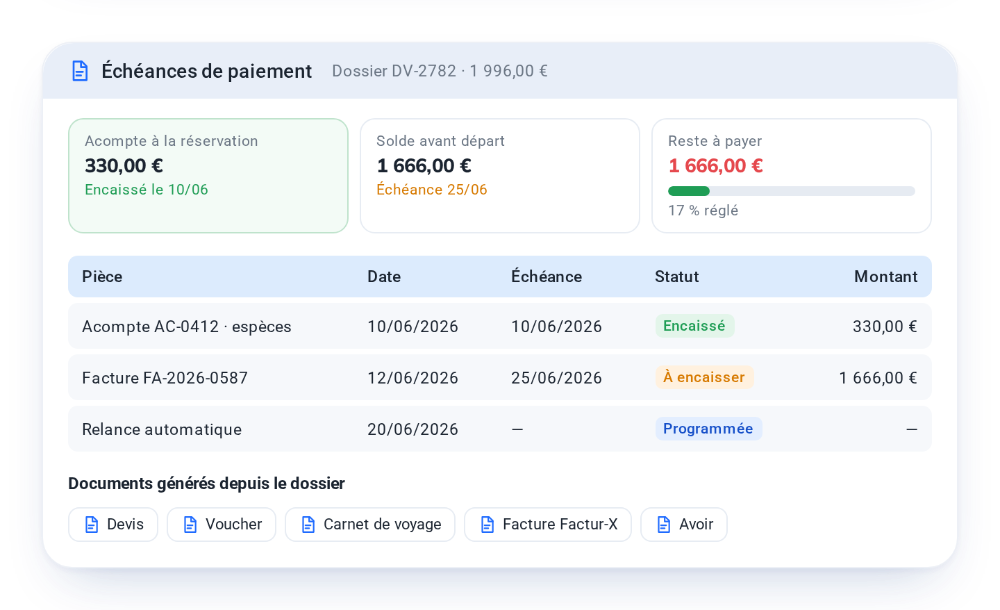Click the 20/06/2026 date cell
The width and height of the screenshot is (1000, 610).
pyautogui.click(x=413, y=429)
